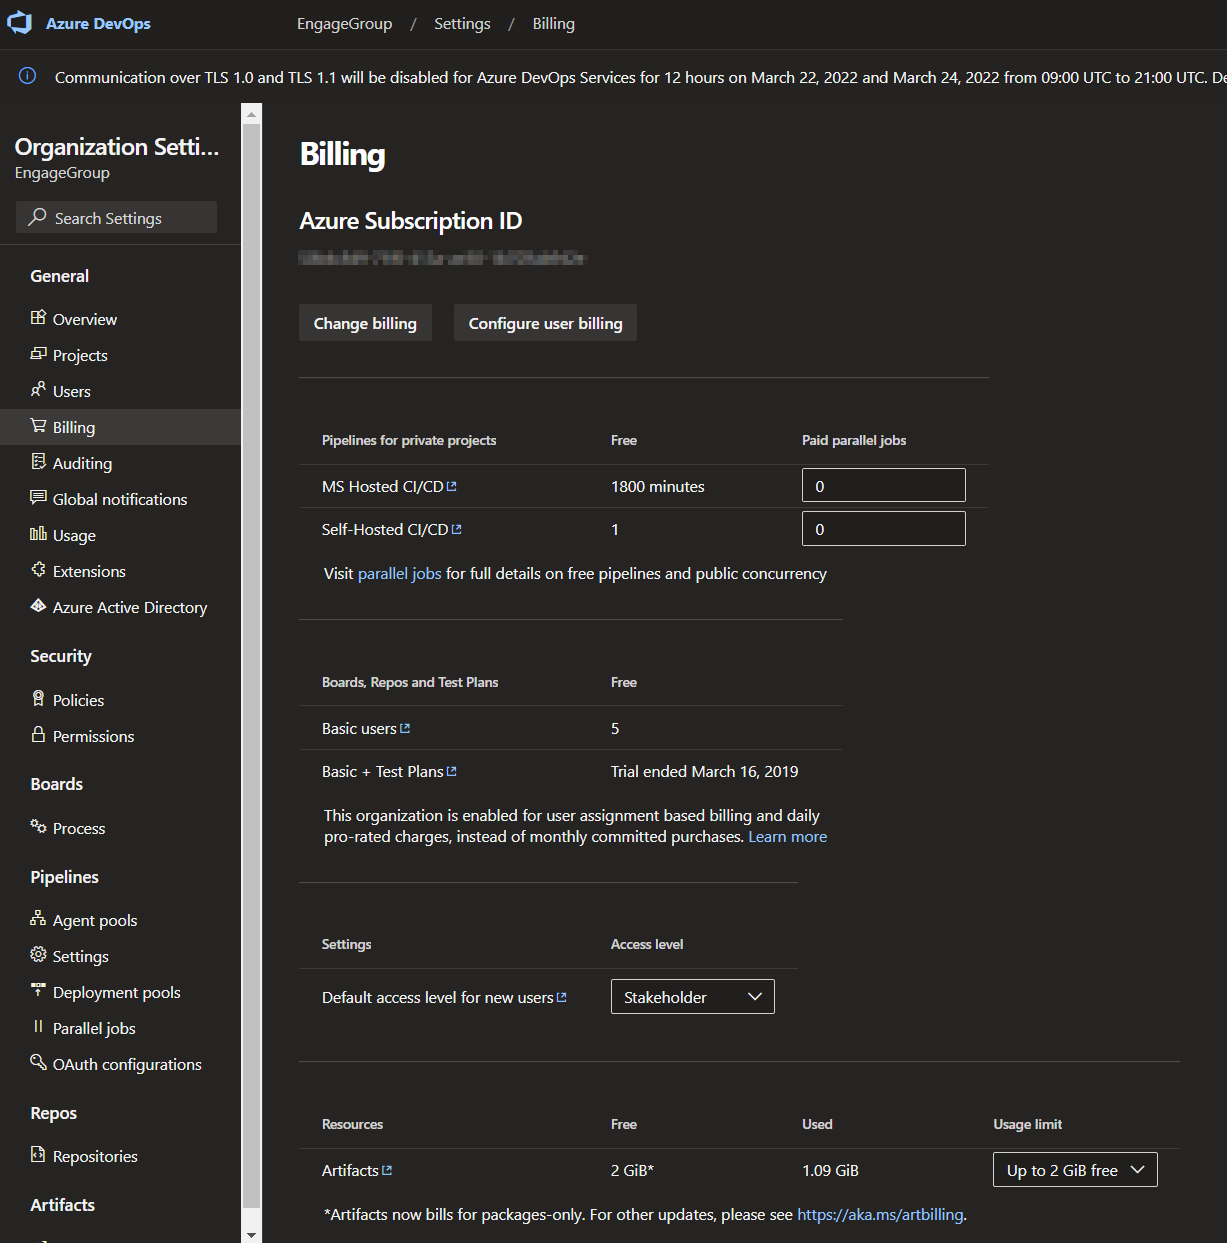Click 'Trial ended March 16, 2019' text
Image resolution: width=1227 pixels, height=1243 pixels.
(704, 771)
